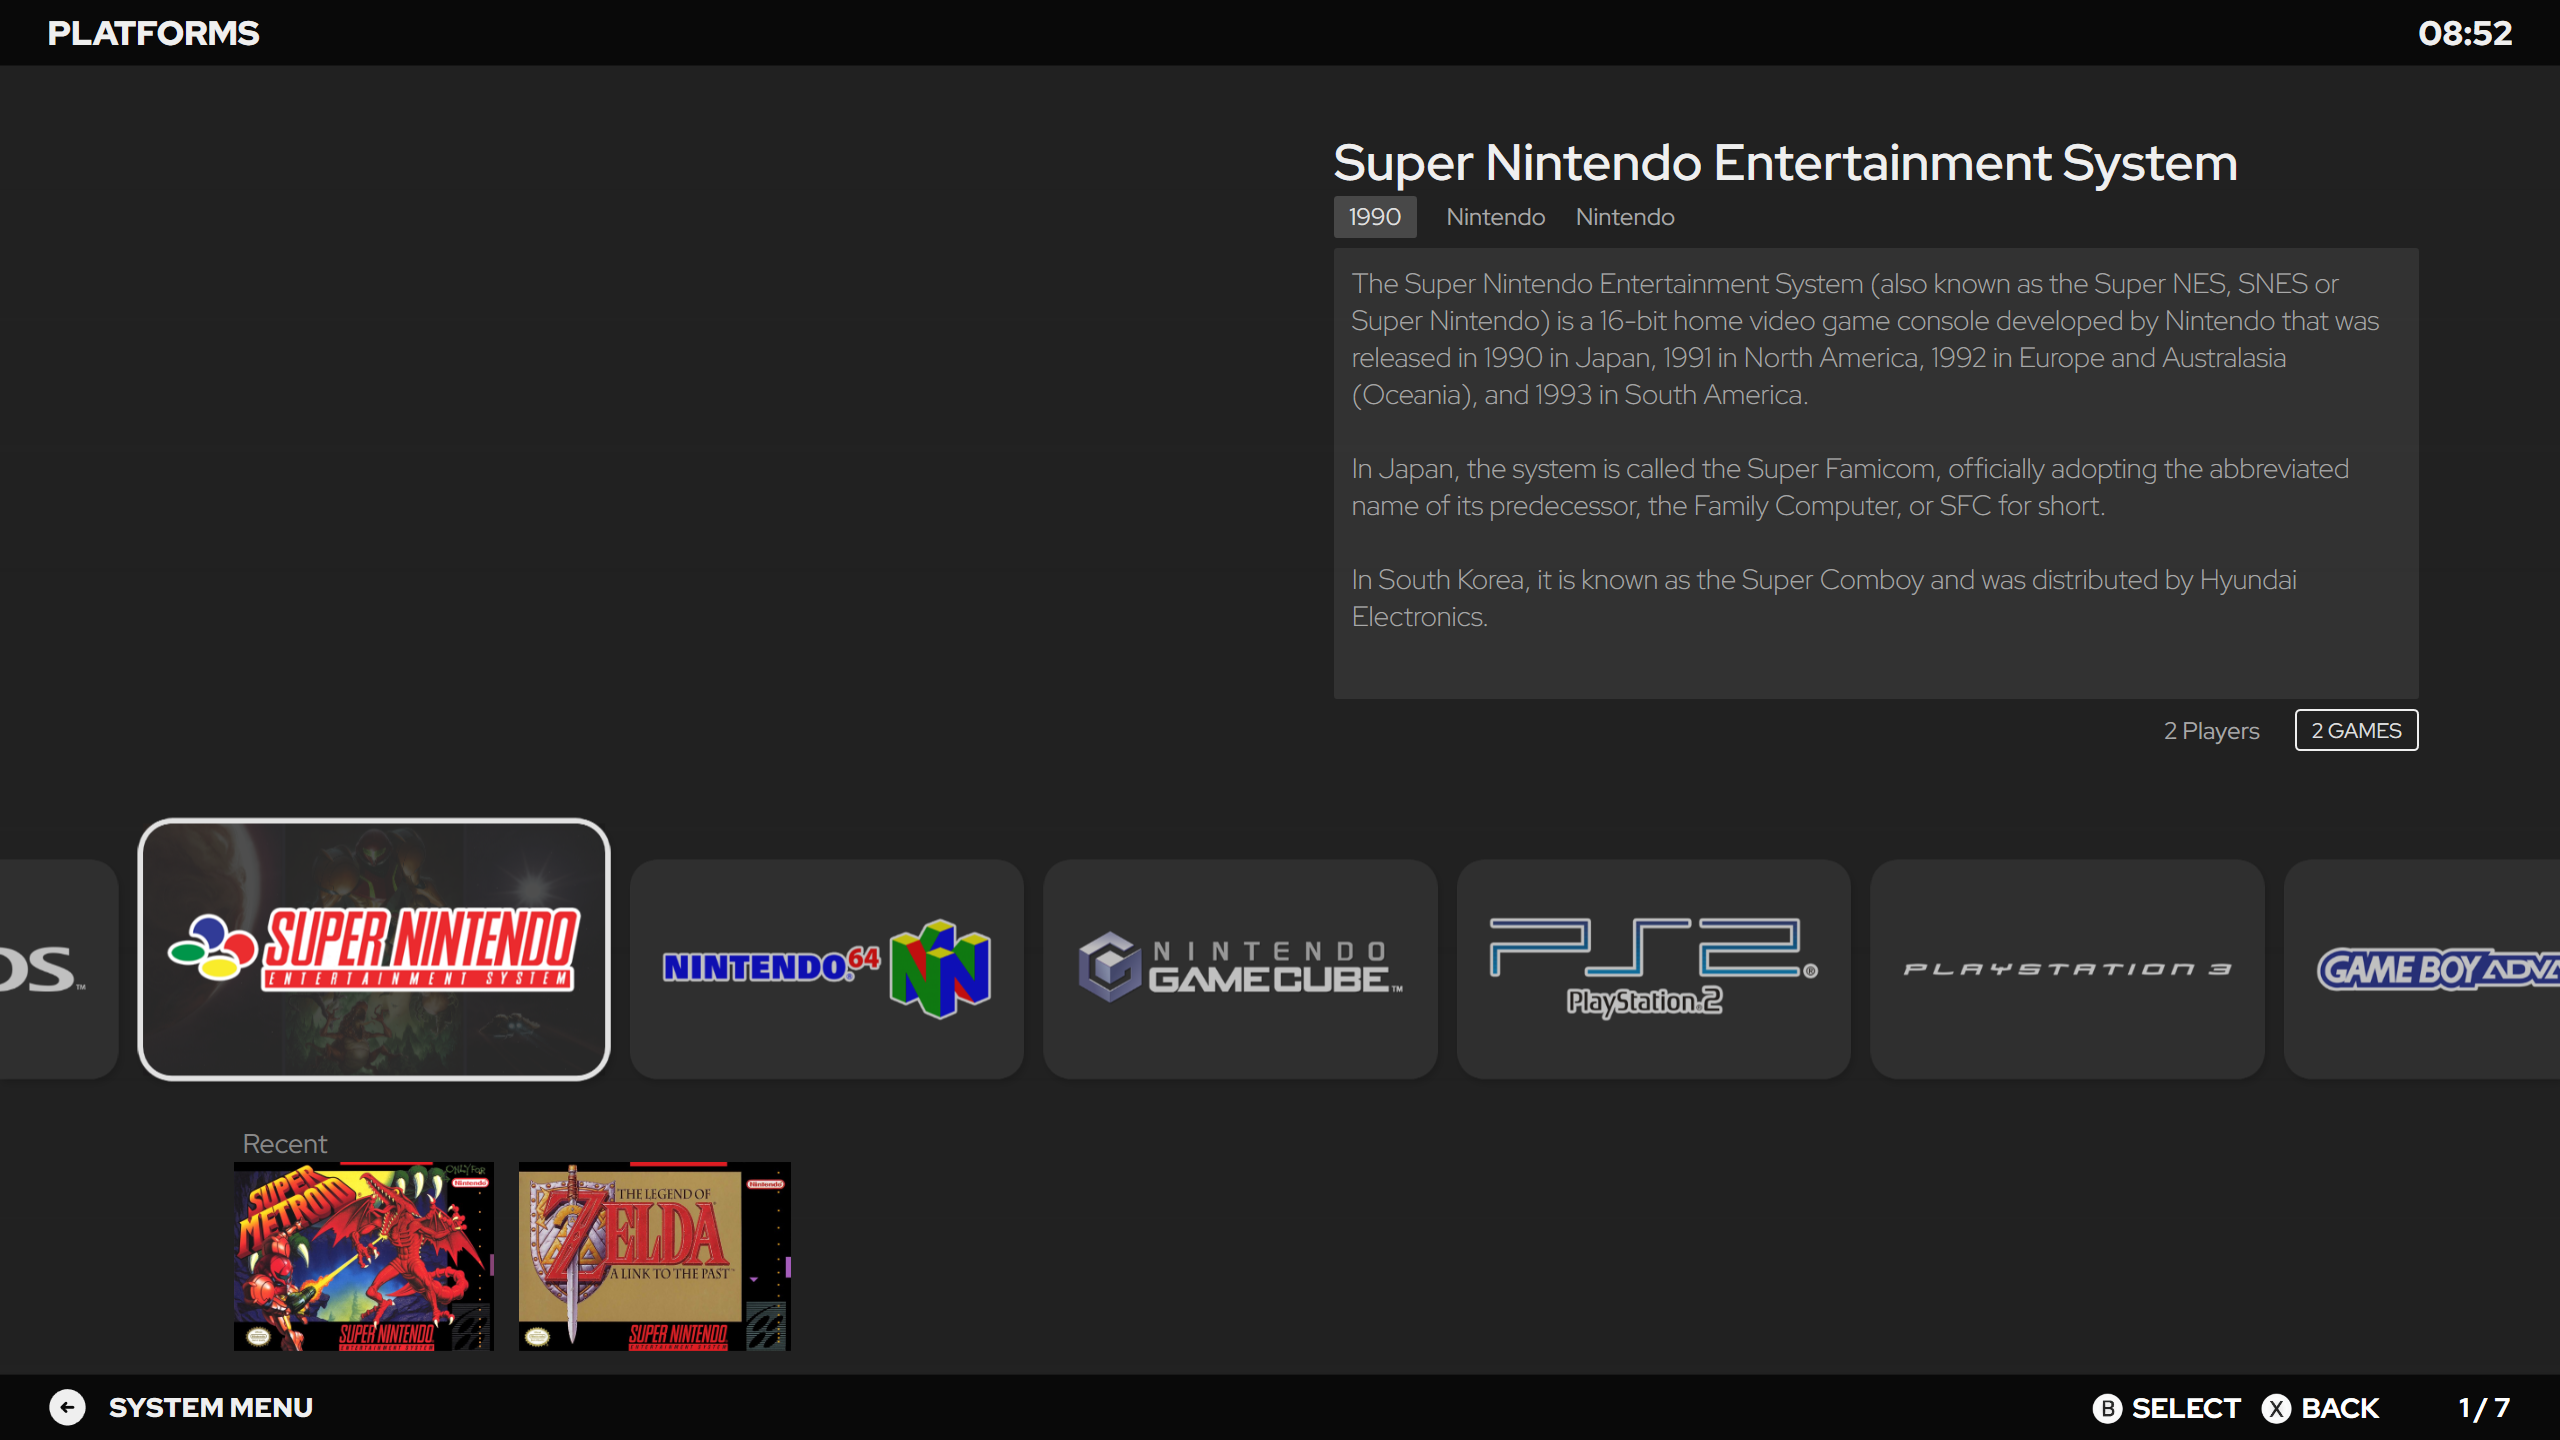This screenshot has height=1440, width=2560.
Task: Choose the PlayStation 3 platform card
Action: pos(2067,968)
